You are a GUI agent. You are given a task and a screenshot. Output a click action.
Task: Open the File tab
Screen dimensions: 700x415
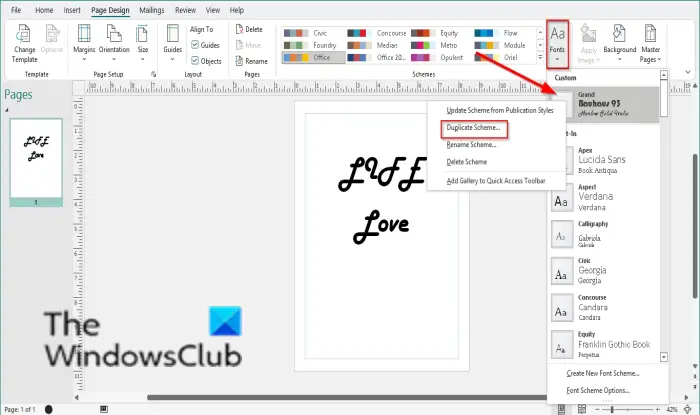pos(16,10)
